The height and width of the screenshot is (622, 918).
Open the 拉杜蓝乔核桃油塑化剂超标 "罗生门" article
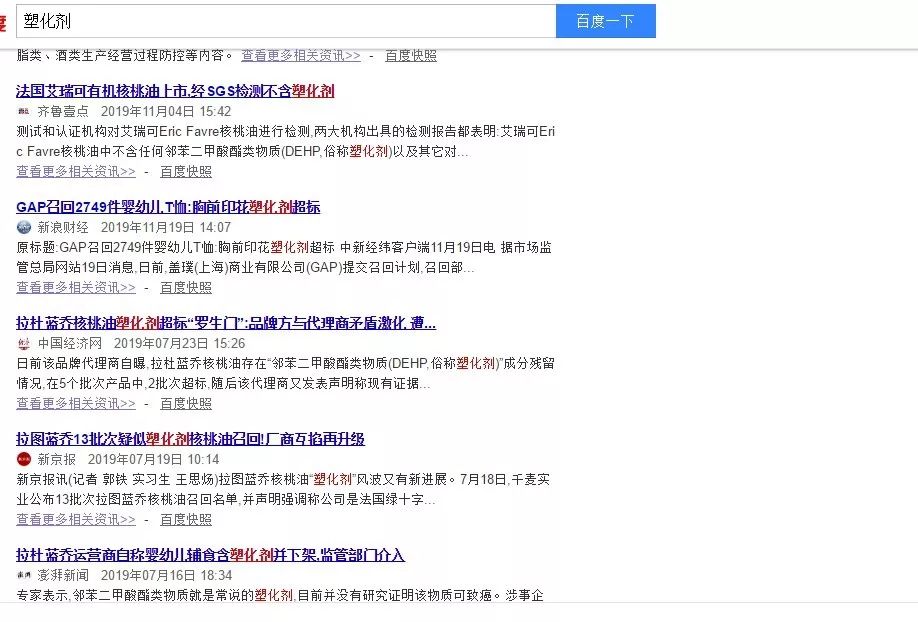coord(226,323)
